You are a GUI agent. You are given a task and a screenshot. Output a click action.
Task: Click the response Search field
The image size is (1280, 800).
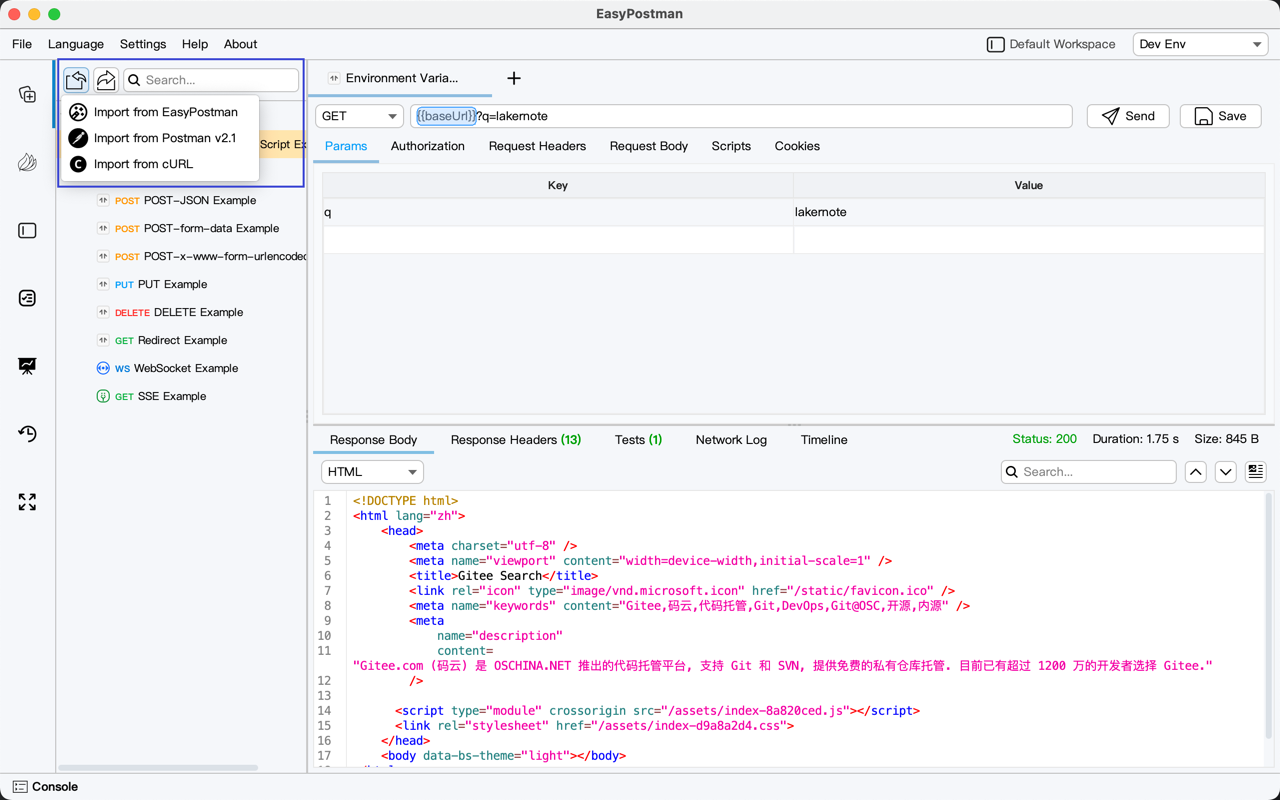(x=1089, y=472)
